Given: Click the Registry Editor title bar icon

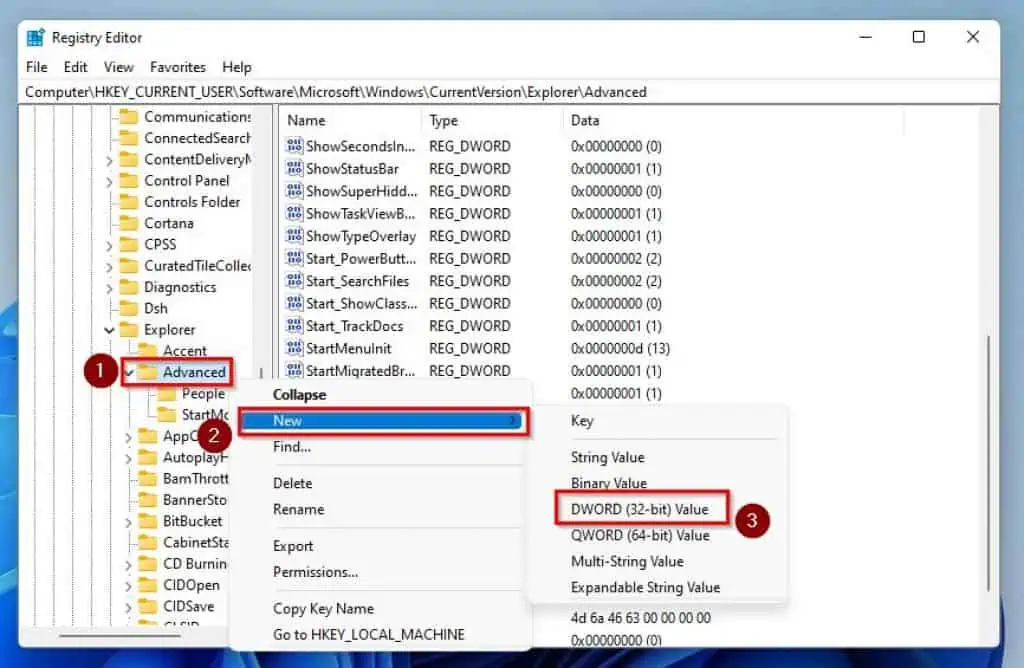Looking at the screenshot, I should point(35,37).
